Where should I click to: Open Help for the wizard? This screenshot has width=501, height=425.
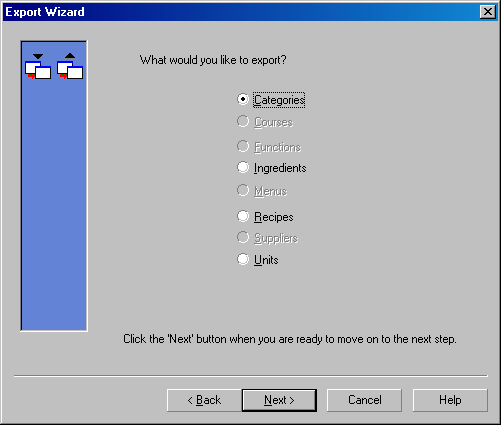[450, 400]
